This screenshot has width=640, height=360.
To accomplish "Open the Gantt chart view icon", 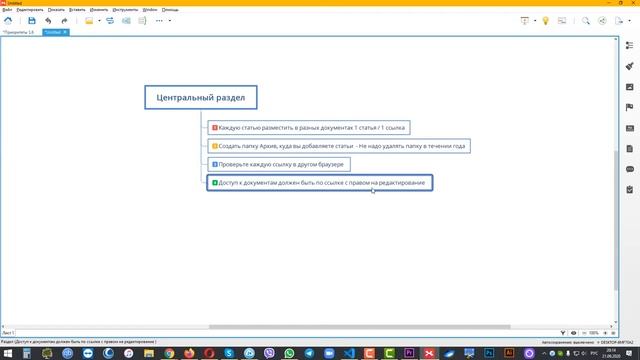I will coord(562,20).
